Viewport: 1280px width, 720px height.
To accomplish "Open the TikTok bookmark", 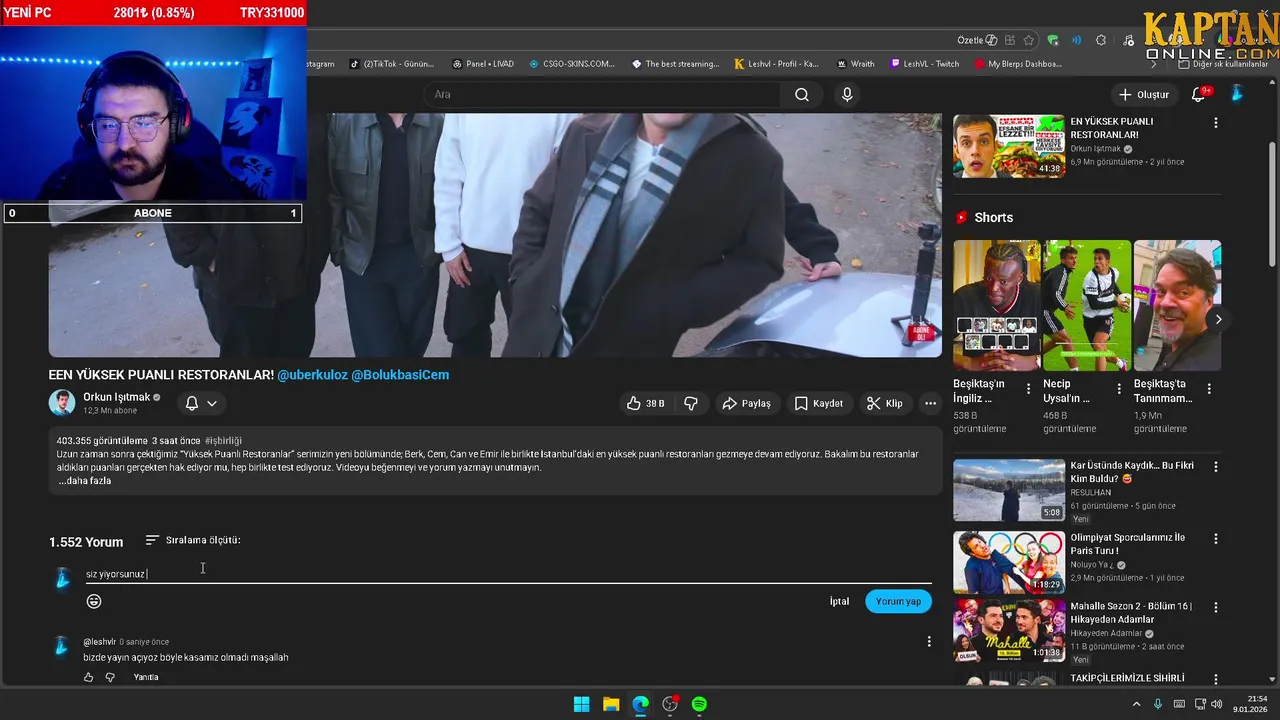I will pos(392,64).
